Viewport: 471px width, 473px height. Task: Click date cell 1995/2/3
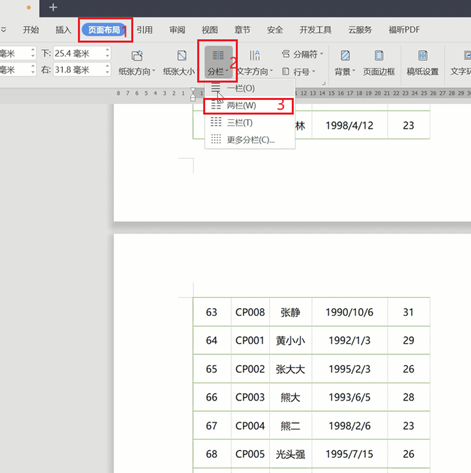349,369
